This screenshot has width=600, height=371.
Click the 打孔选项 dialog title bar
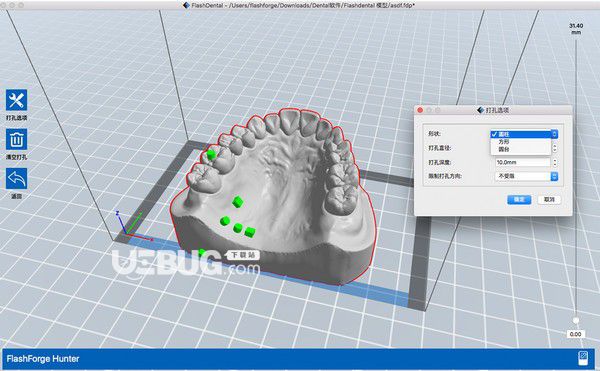coord(493,110)
